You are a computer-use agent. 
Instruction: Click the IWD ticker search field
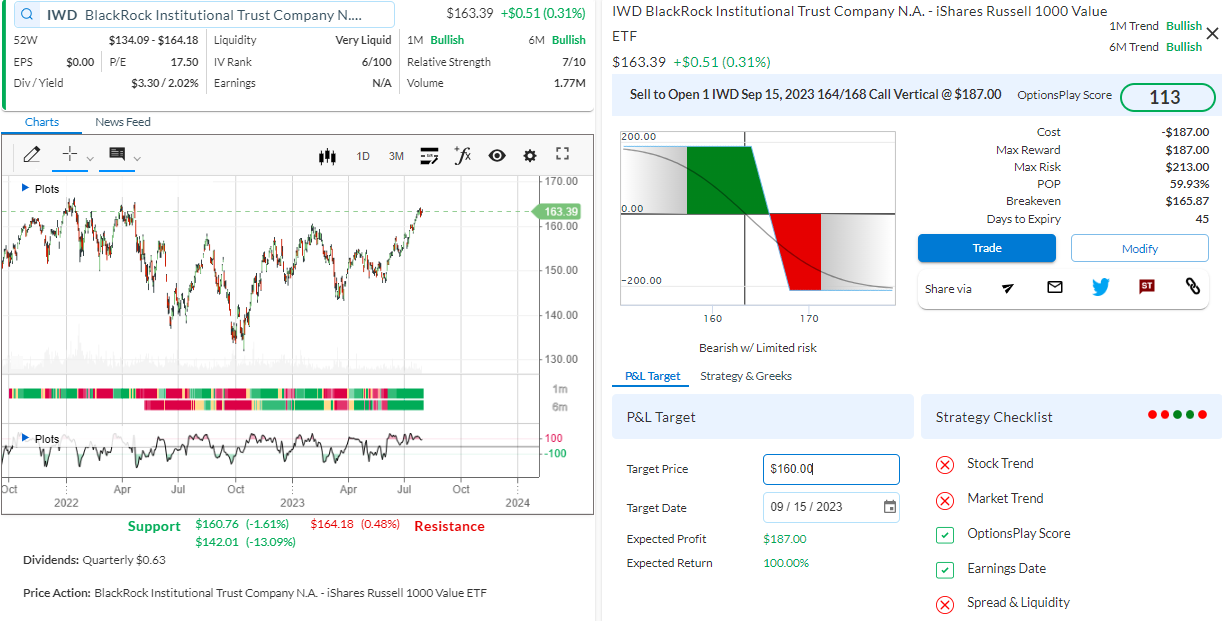[x=204, y=15]
